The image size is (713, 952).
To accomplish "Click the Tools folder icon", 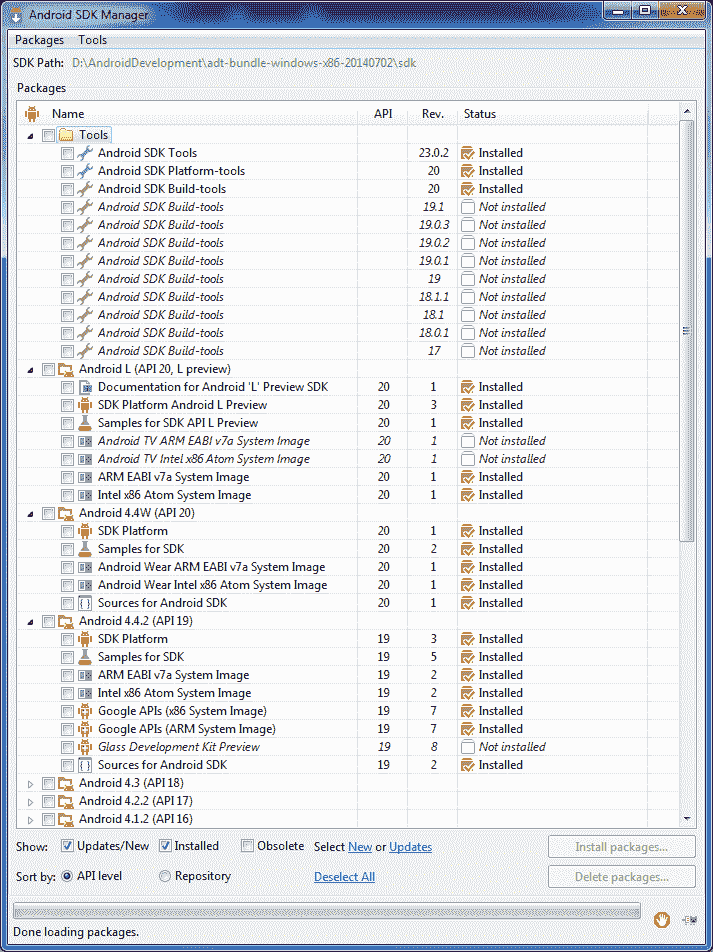I will pos(66,135).
